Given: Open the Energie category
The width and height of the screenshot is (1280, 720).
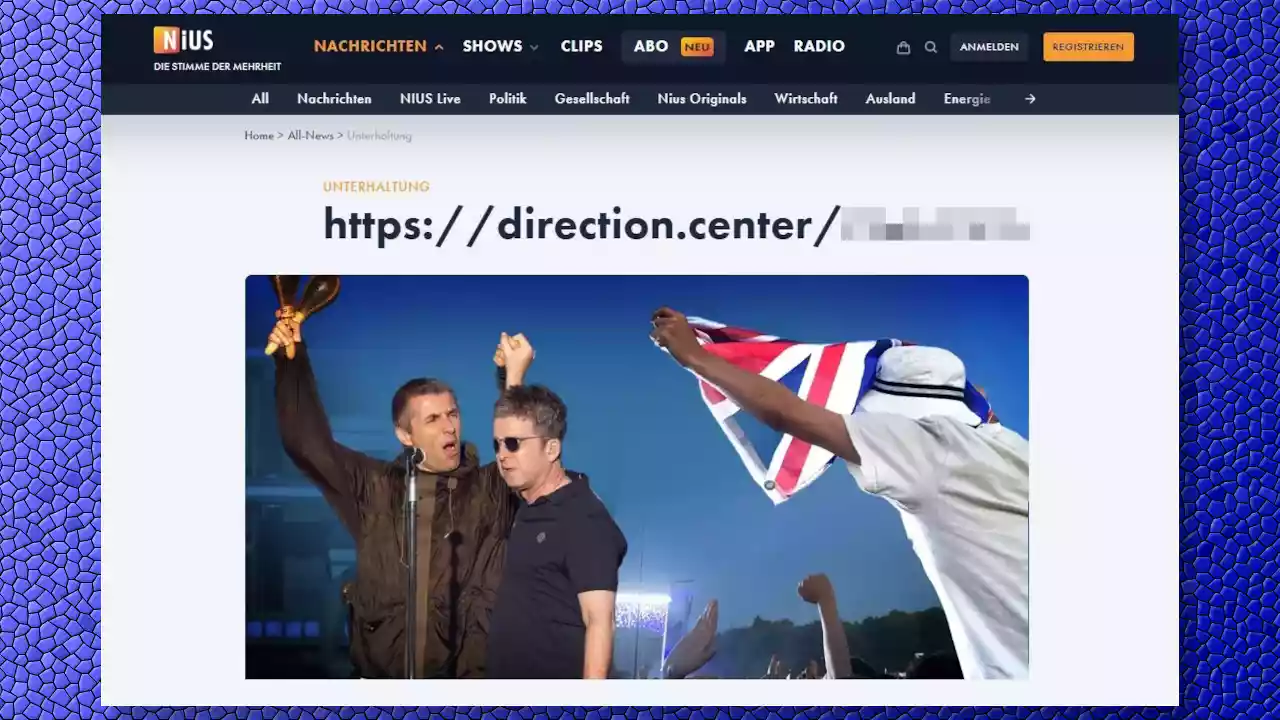Looking at the screenshot, I should (967, 99).
